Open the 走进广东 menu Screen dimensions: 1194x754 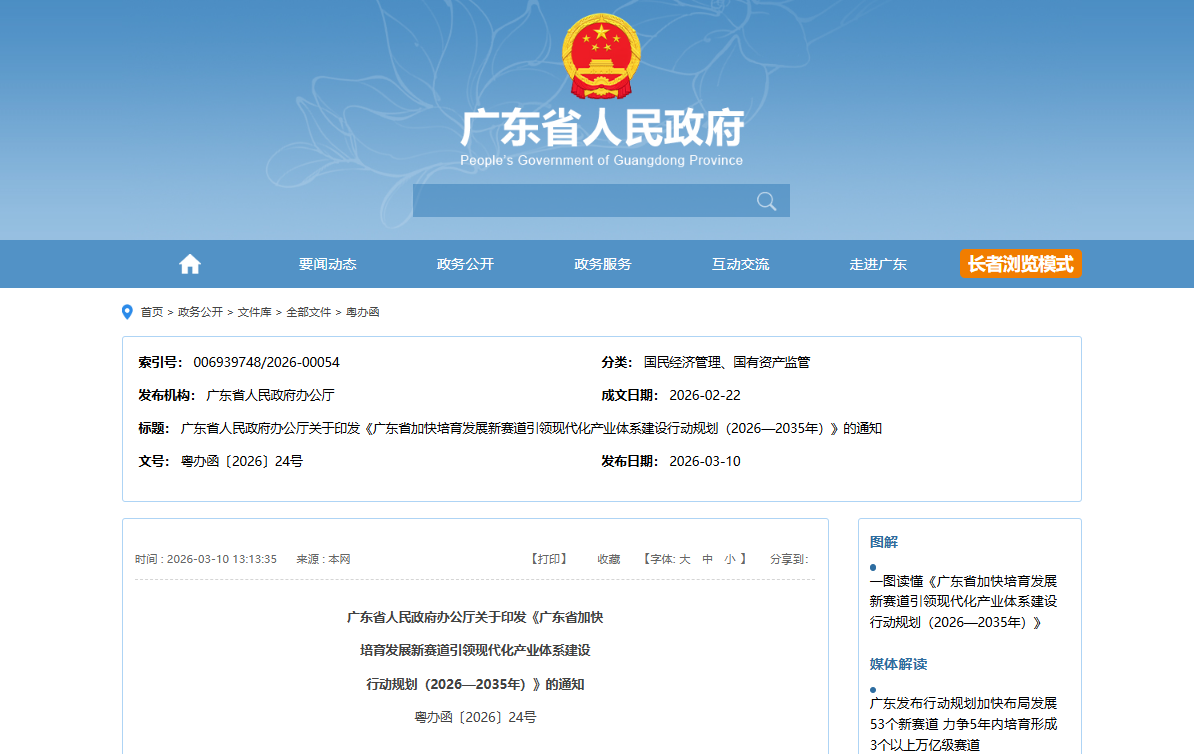878,263
